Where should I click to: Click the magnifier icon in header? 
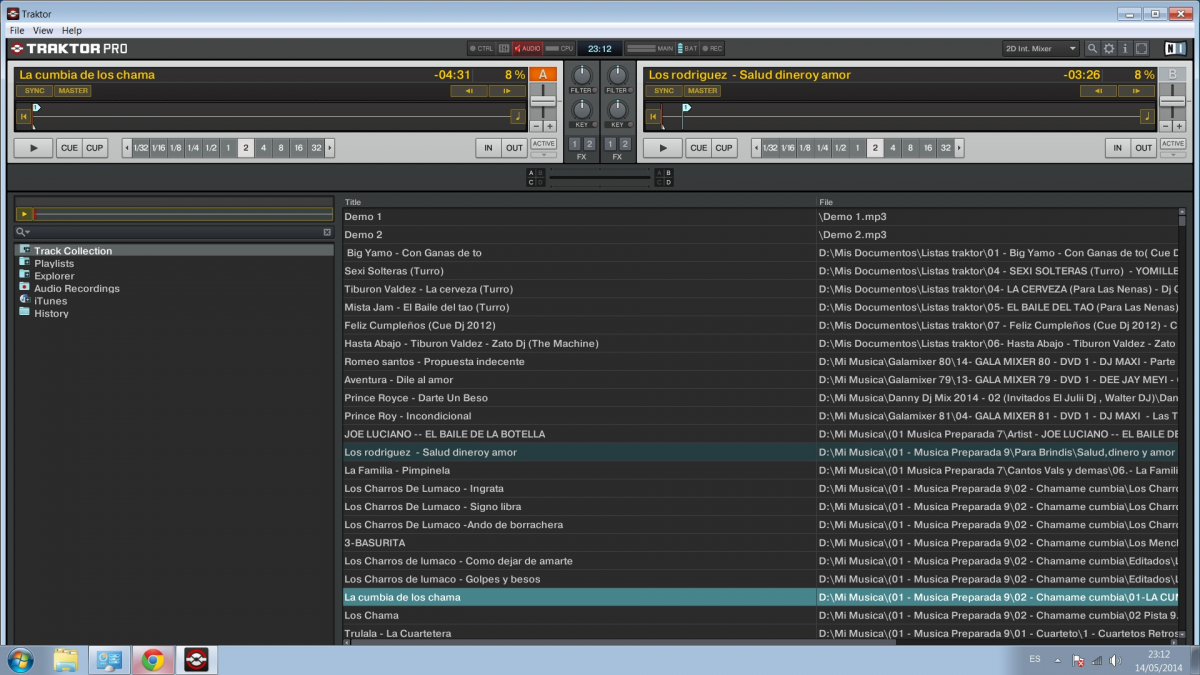[1092, 48]
